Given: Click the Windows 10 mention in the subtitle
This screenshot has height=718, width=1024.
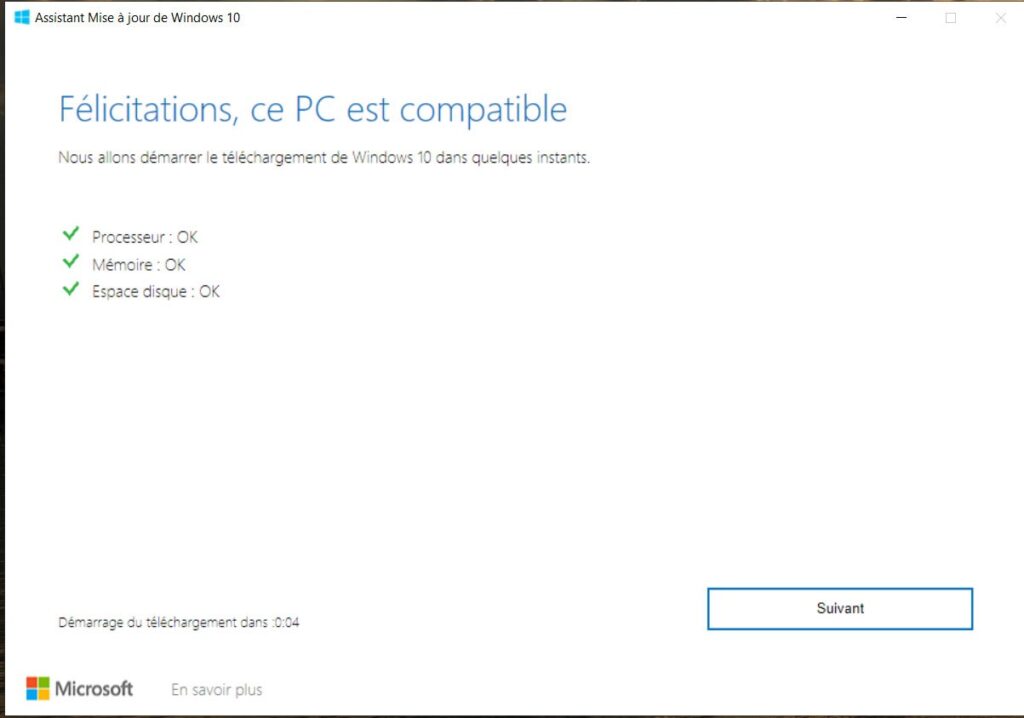Looking at the screenshot, I should coord(391,157).
